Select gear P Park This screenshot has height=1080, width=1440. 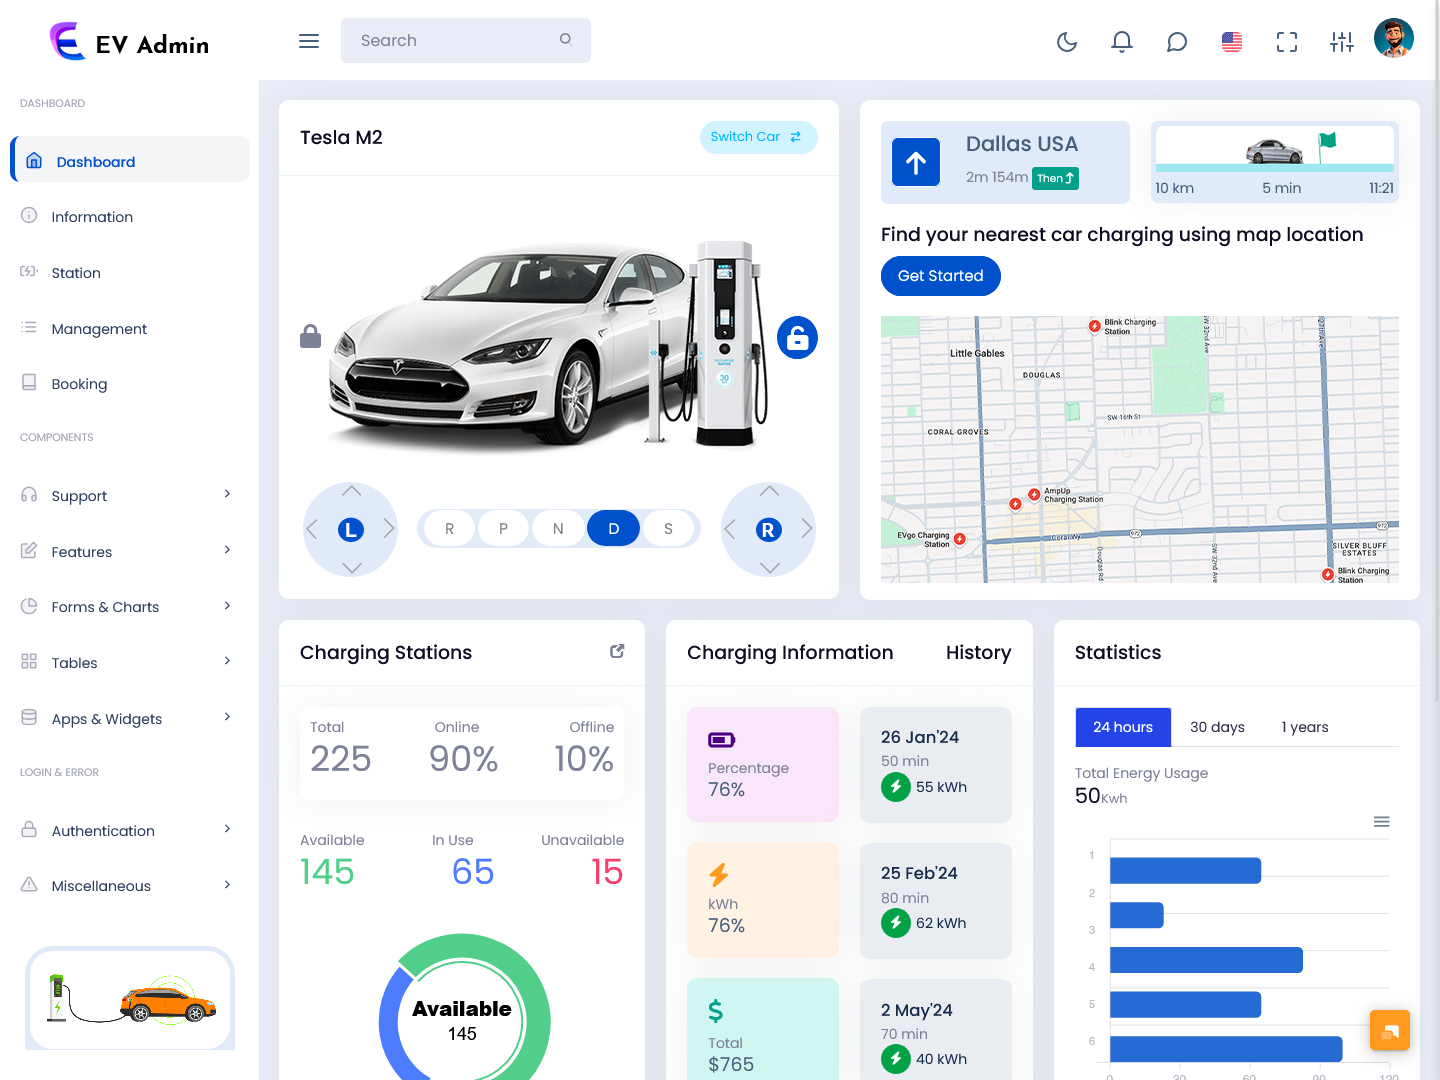(x=504, y=528)
